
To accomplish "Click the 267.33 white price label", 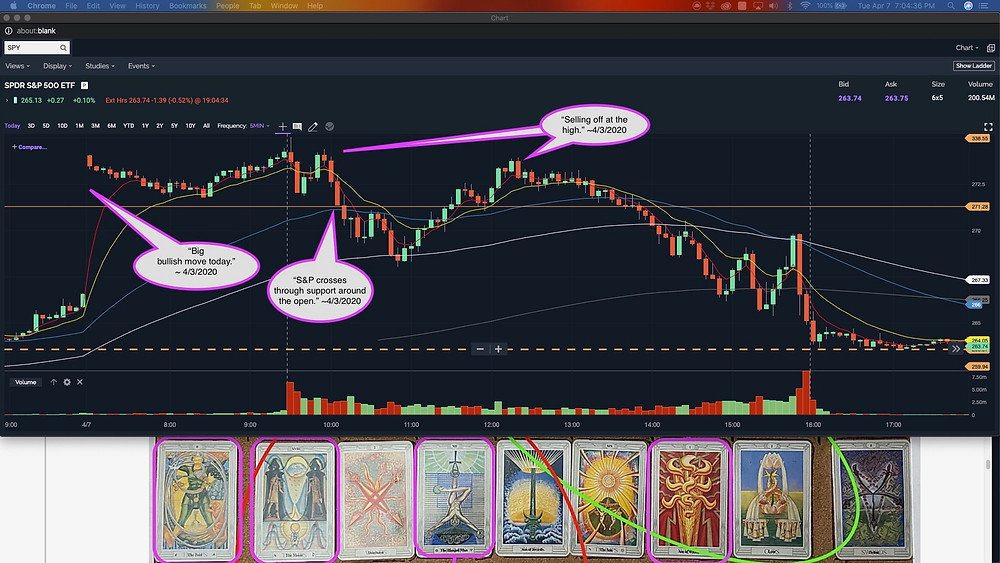I will coord(979,280).
